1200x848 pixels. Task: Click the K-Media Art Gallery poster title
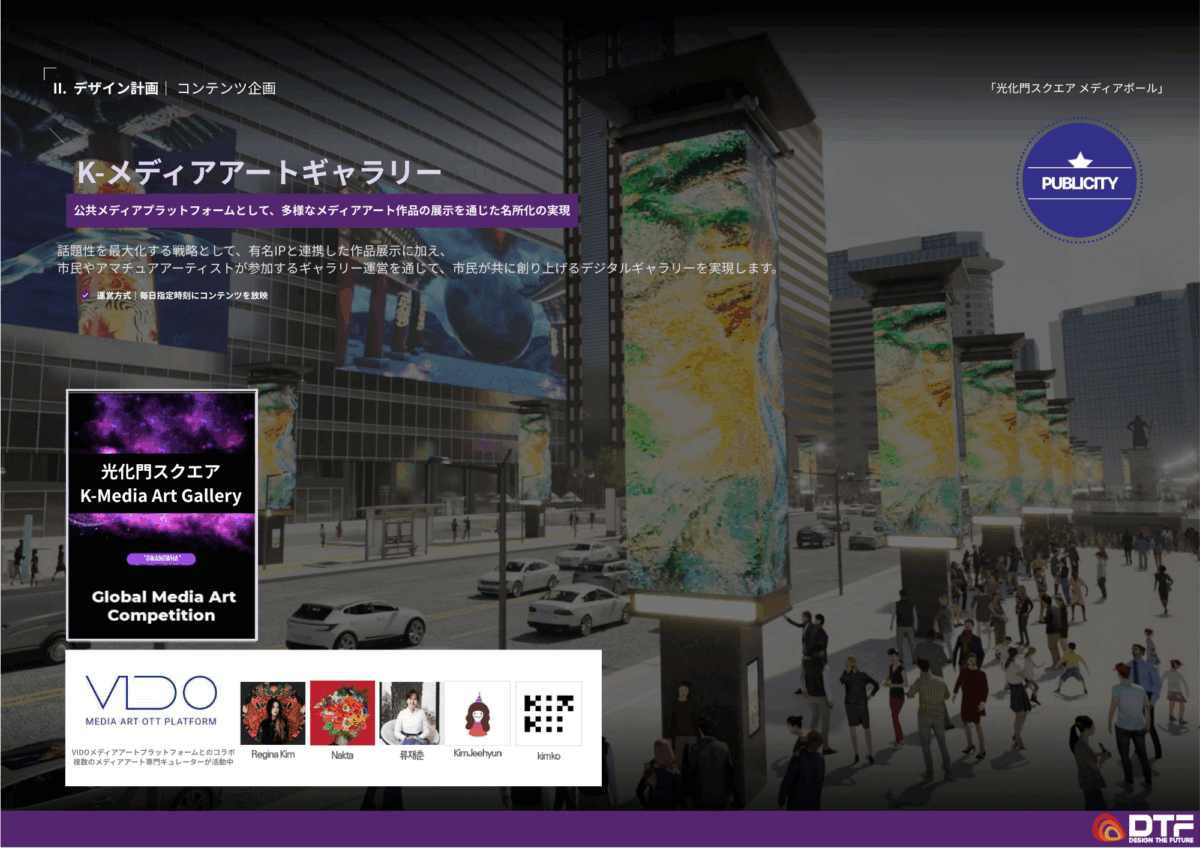[x=161, y=483]
